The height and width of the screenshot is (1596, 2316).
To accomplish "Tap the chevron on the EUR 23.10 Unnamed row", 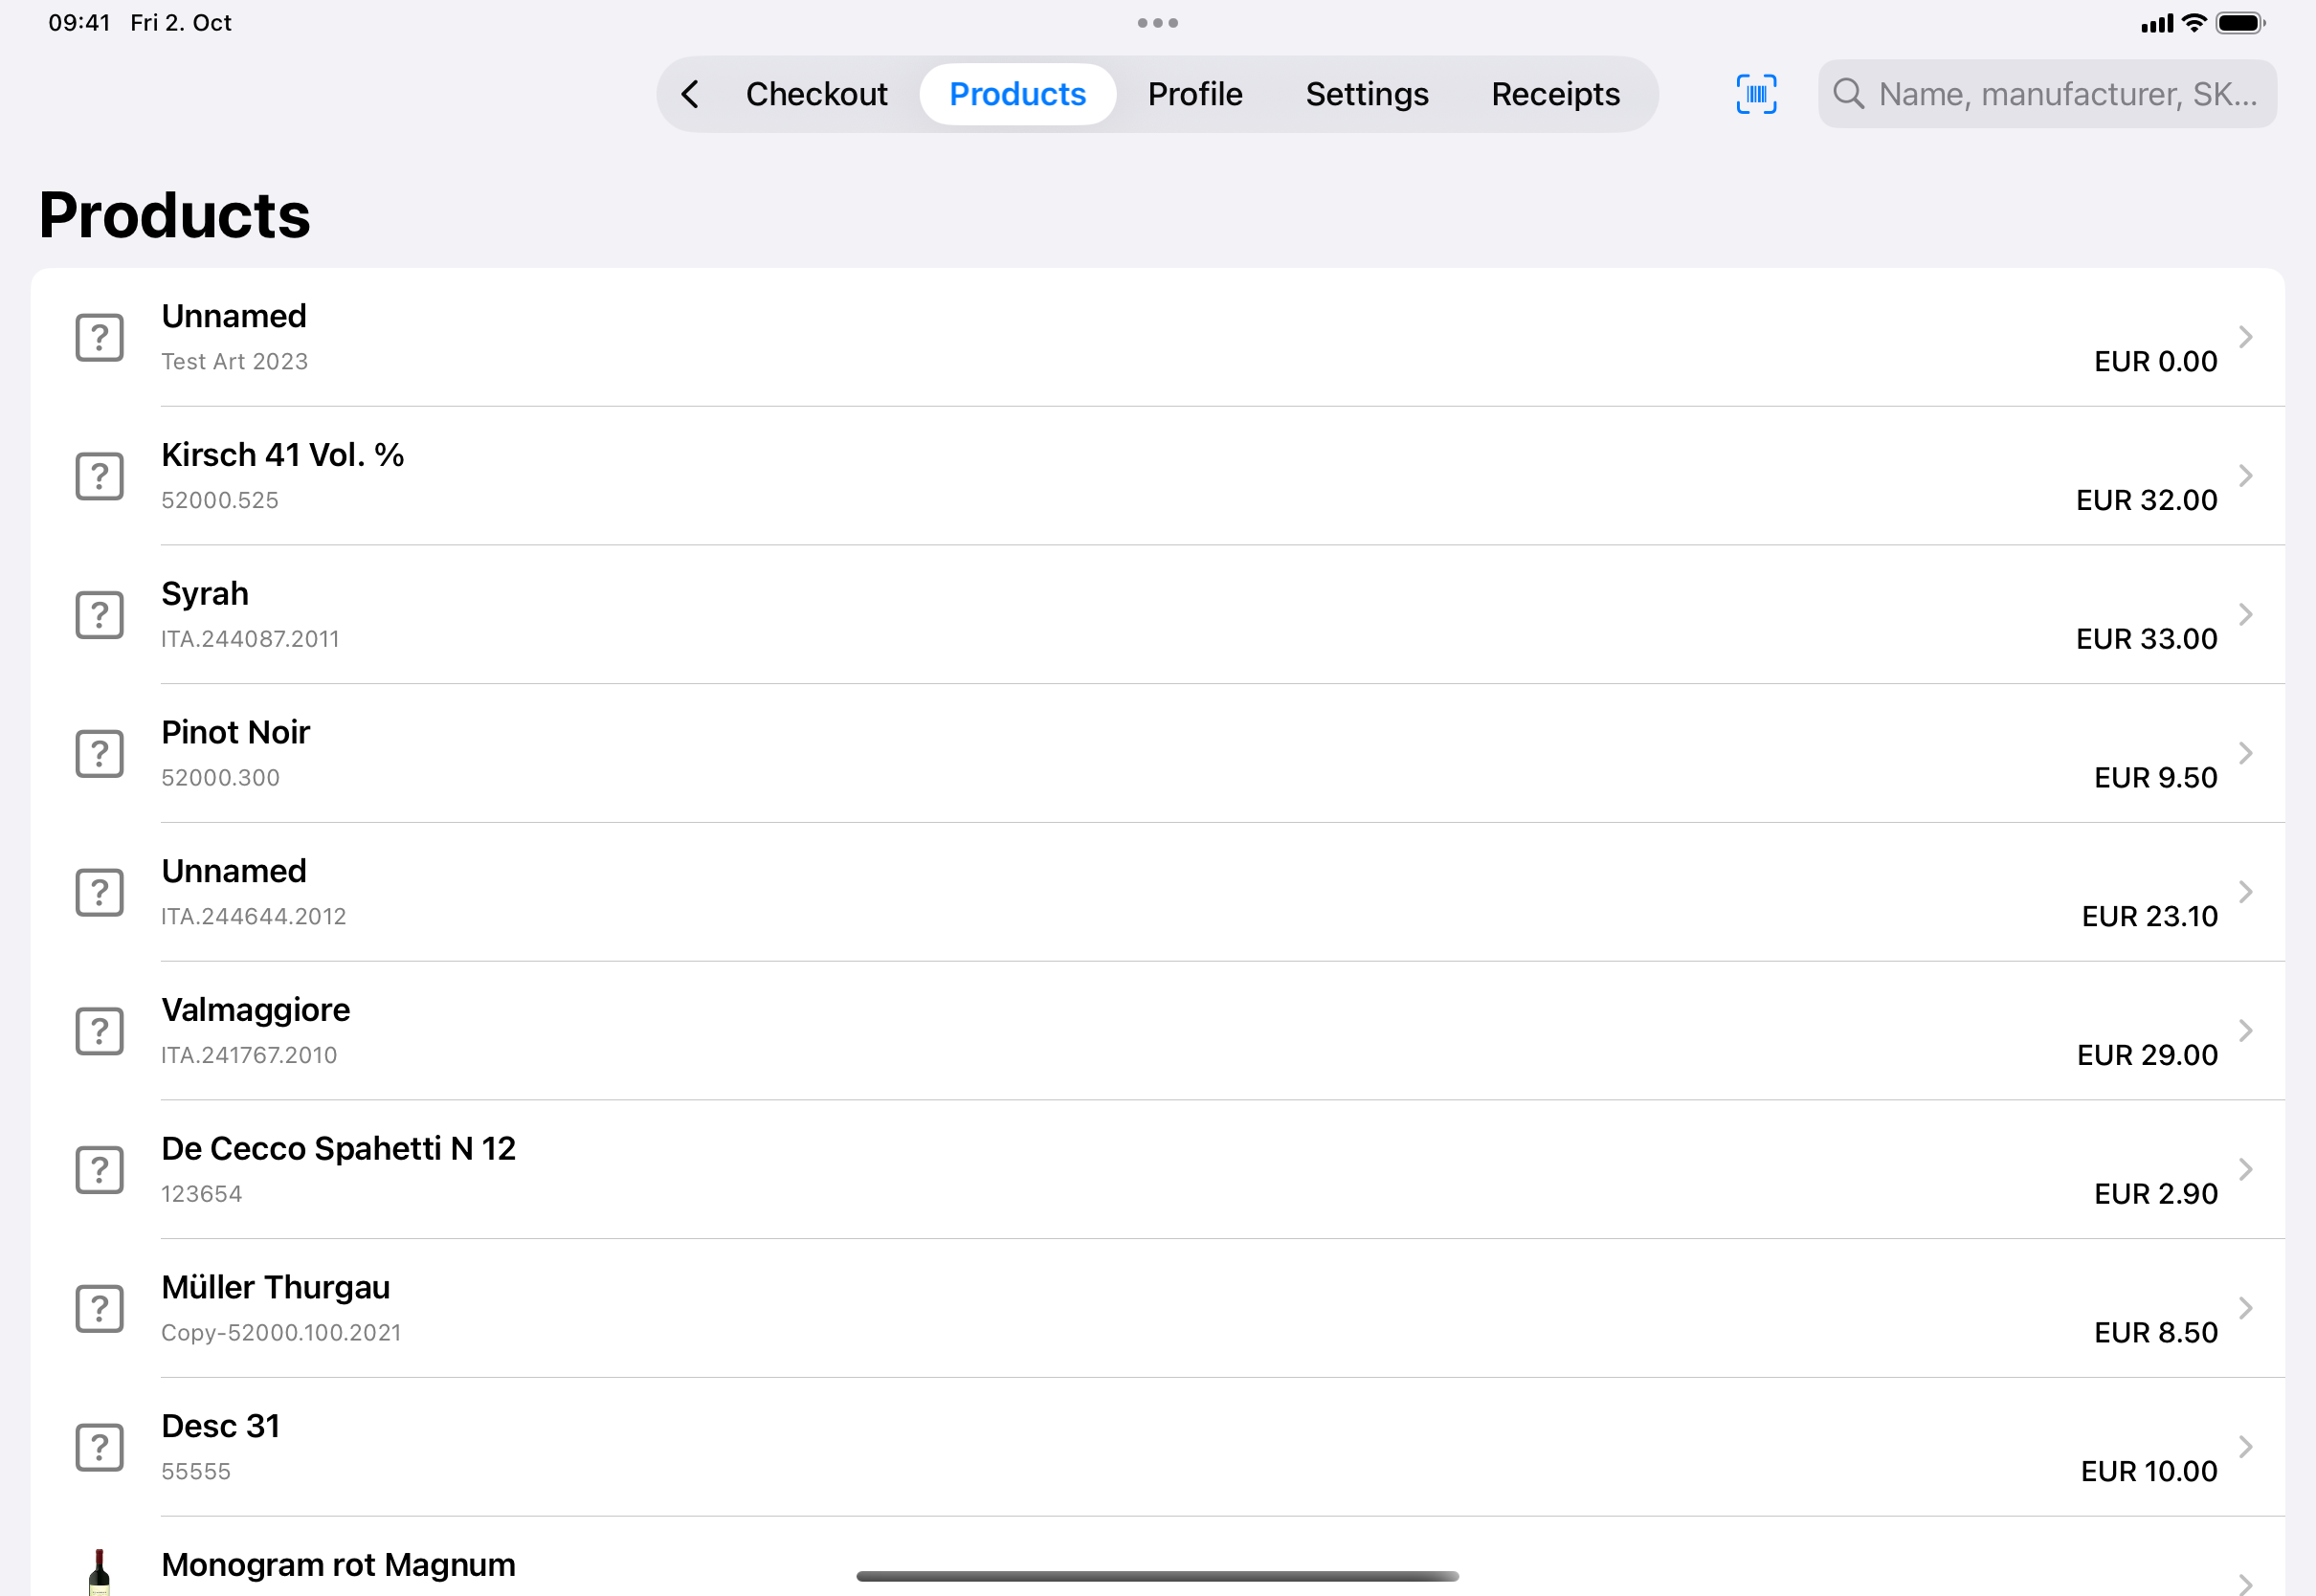I will click(2246, 892).
